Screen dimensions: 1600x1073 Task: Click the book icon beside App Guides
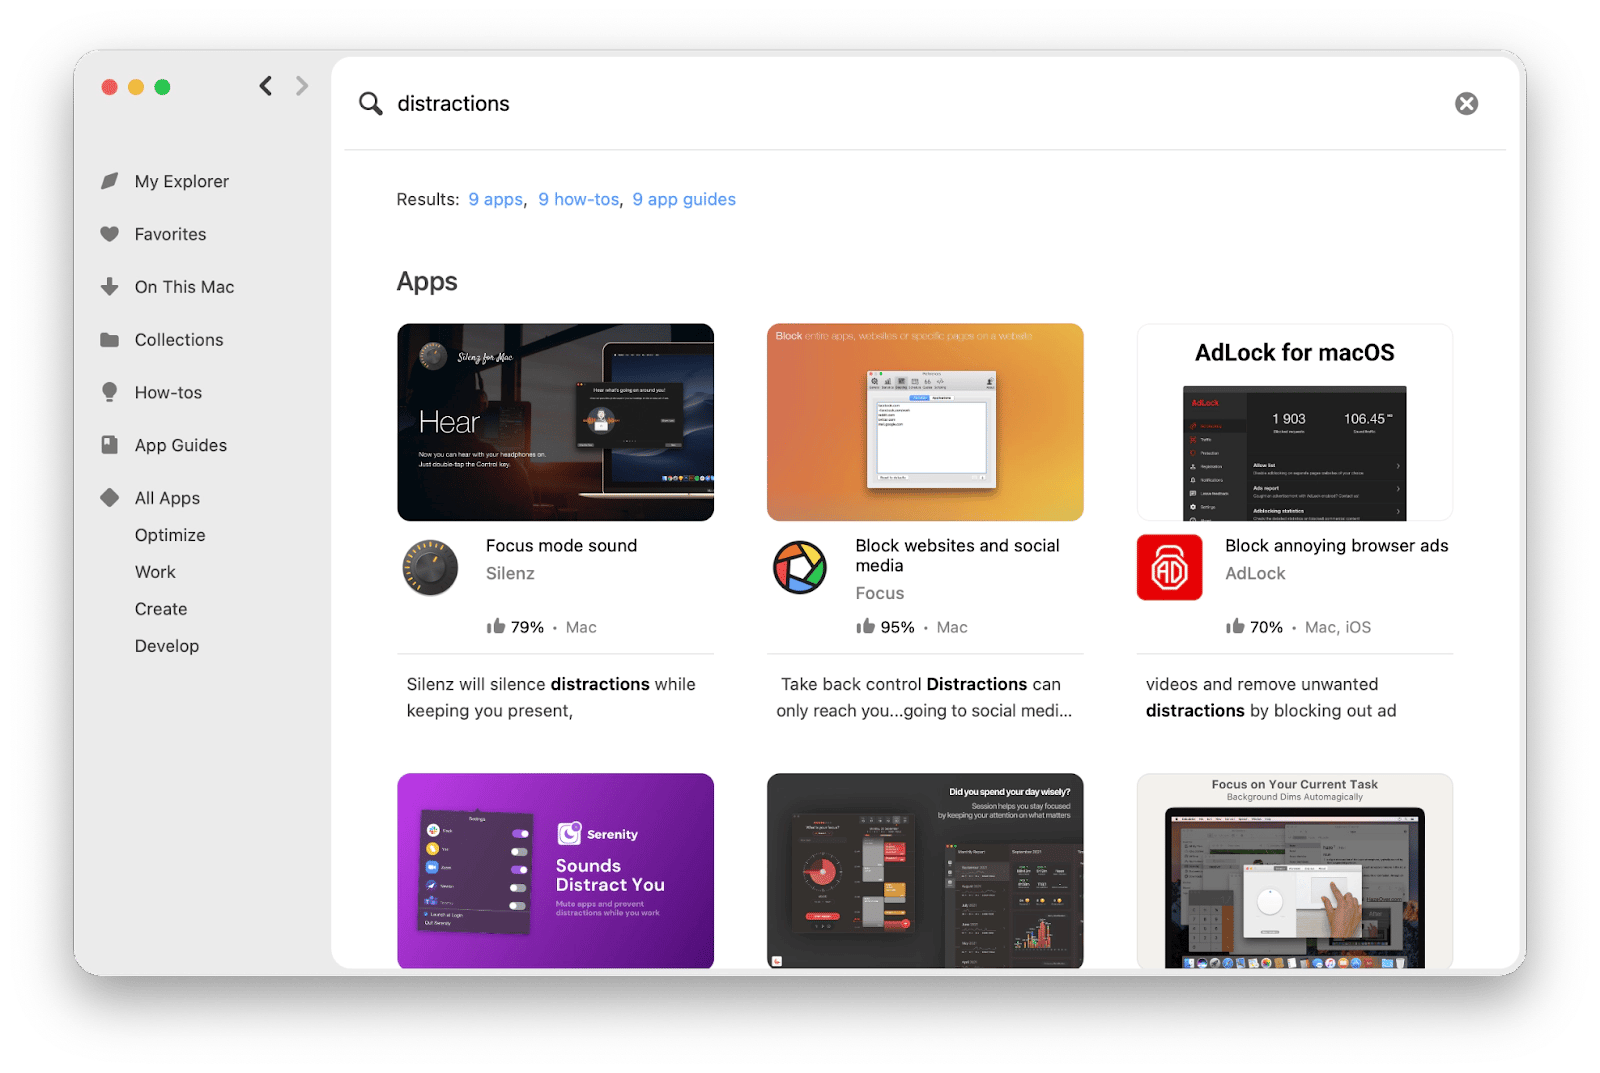[110, 445]
